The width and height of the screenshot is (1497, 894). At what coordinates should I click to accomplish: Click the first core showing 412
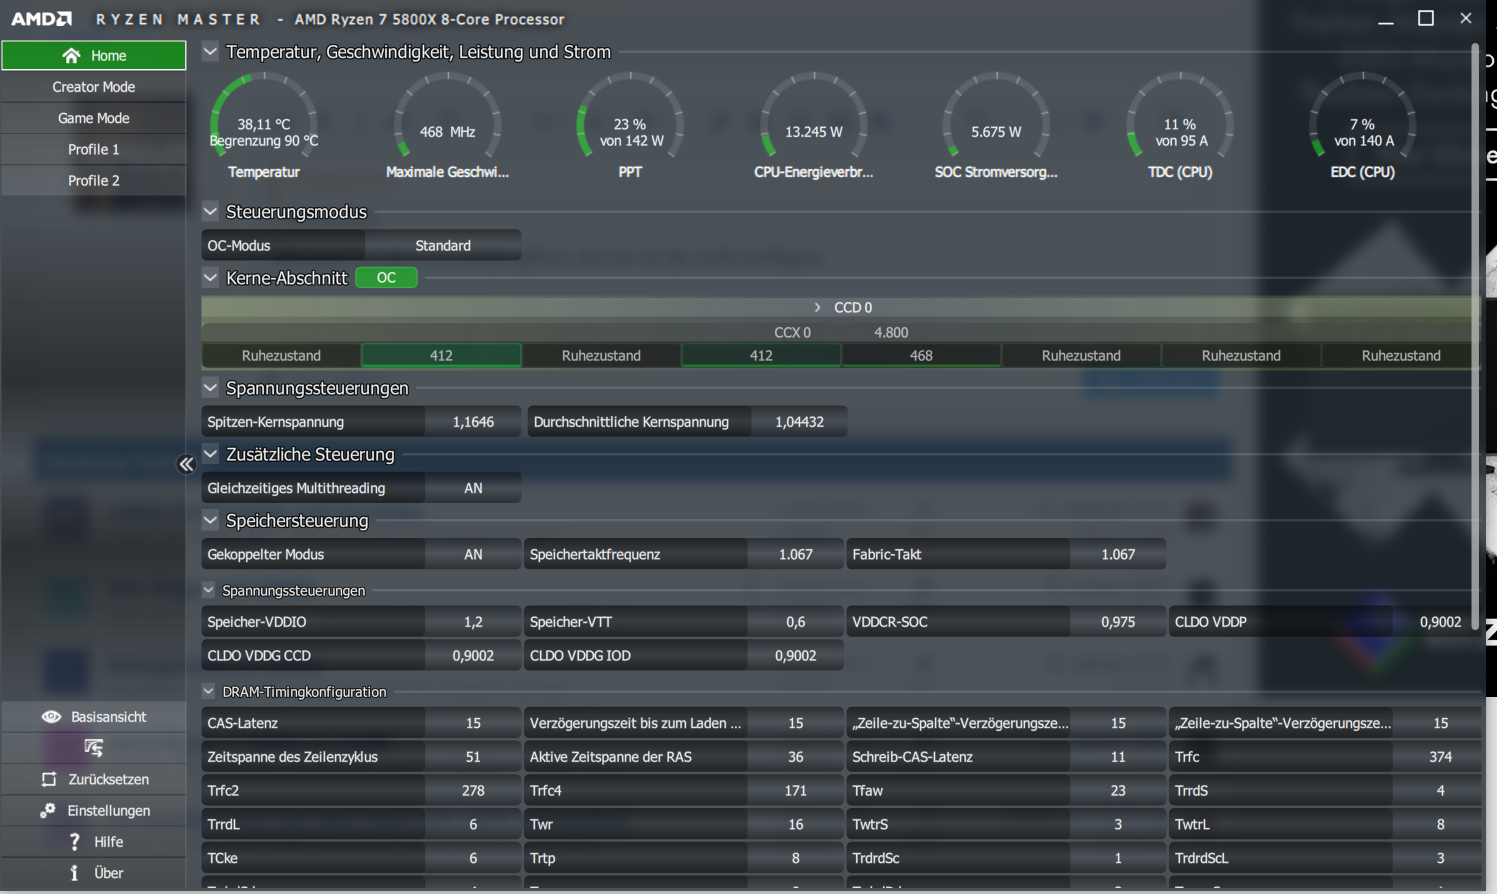coord(441,355)
